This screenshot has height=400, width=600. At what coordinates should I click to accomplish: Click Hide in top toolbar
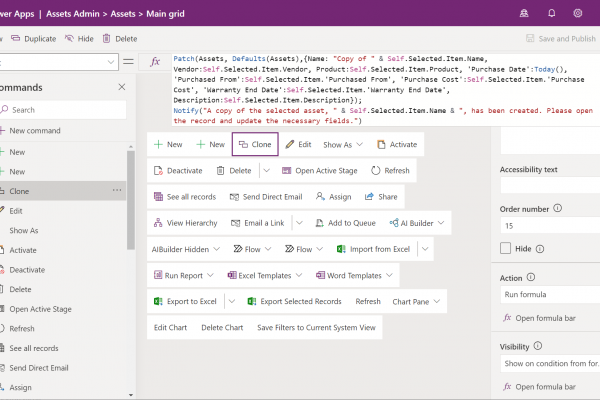[x=79, y=39]
